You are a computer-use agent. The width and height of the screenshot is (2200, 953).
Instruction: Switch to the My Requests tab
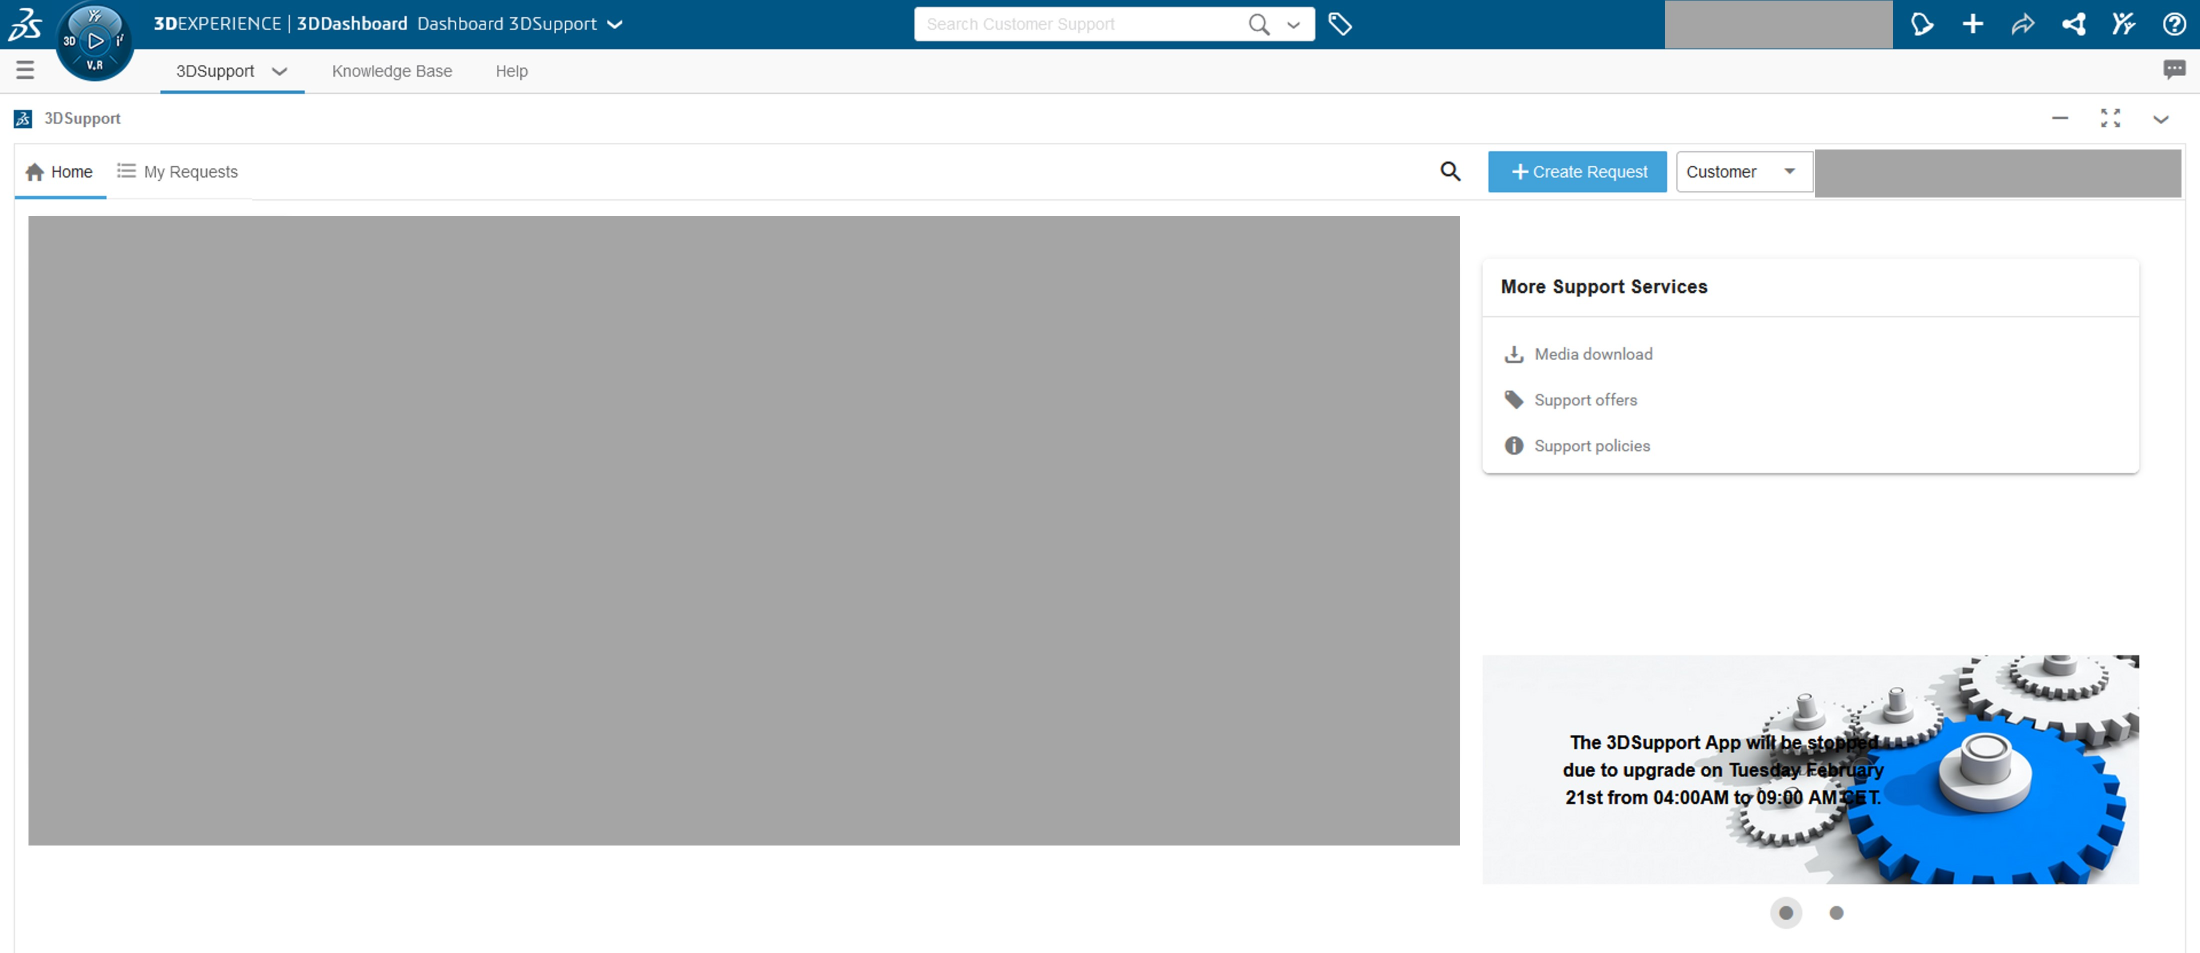tap(178, 172)
